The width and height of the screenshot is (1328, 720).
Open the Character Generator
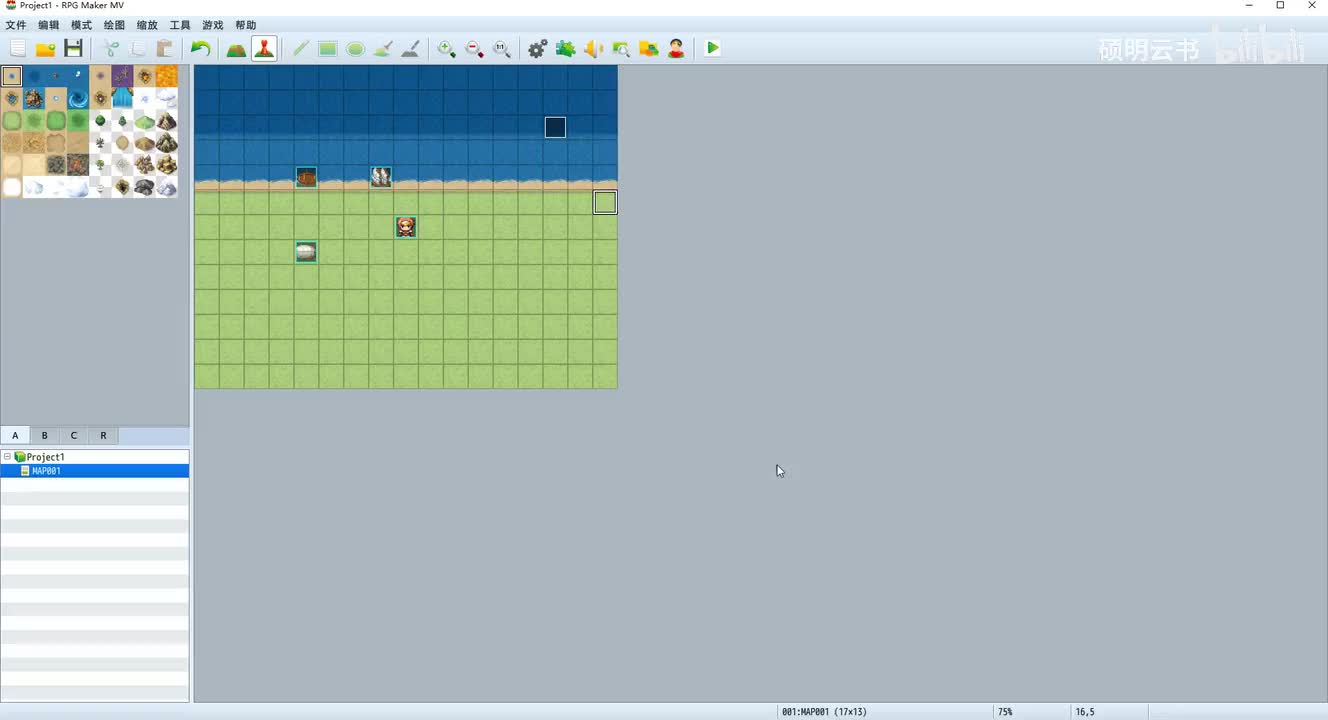(x=677, y=48)
